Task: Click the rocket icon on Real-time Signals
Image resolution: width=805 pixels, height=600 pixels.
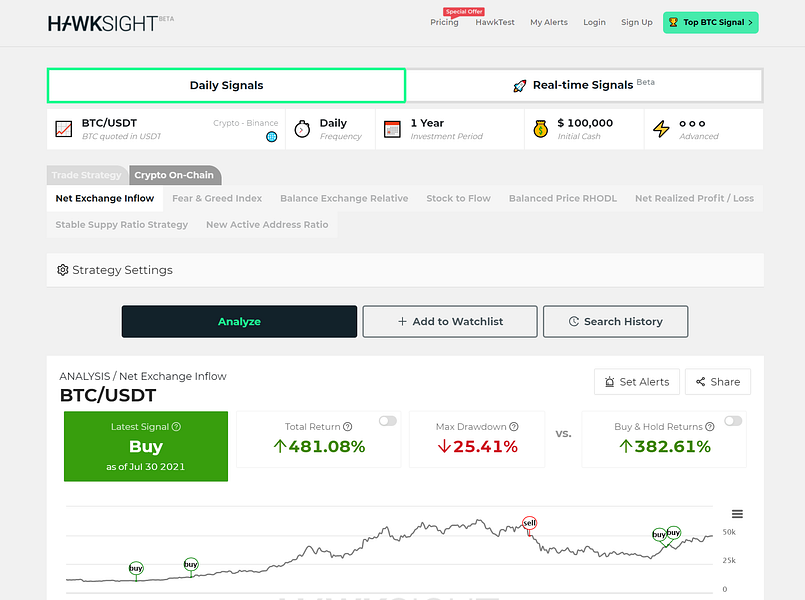Action: click(520, 85)
